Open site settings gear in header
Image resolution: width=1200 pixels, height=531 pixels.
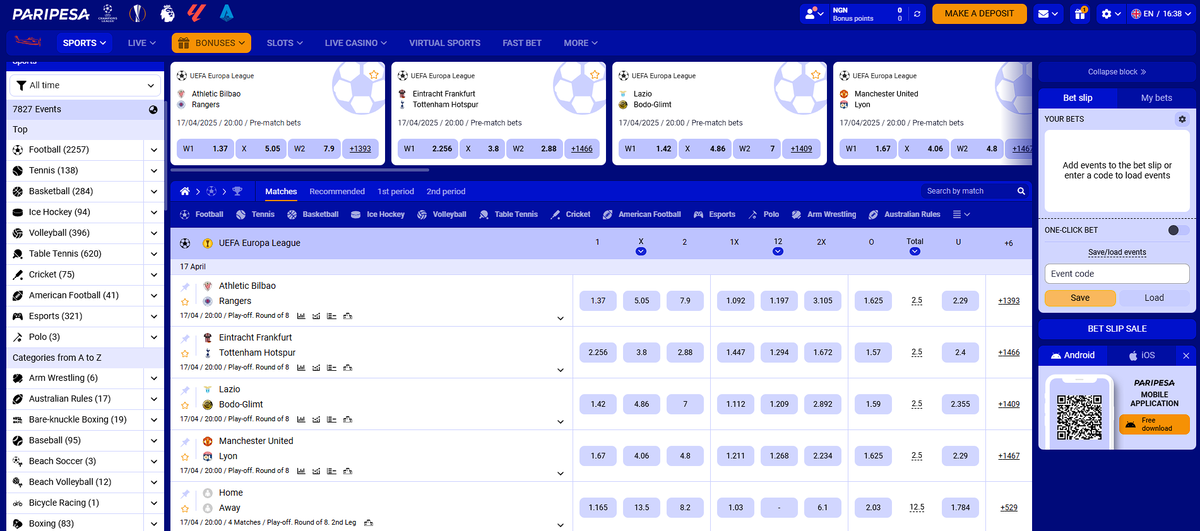[x=1110, y=14]
